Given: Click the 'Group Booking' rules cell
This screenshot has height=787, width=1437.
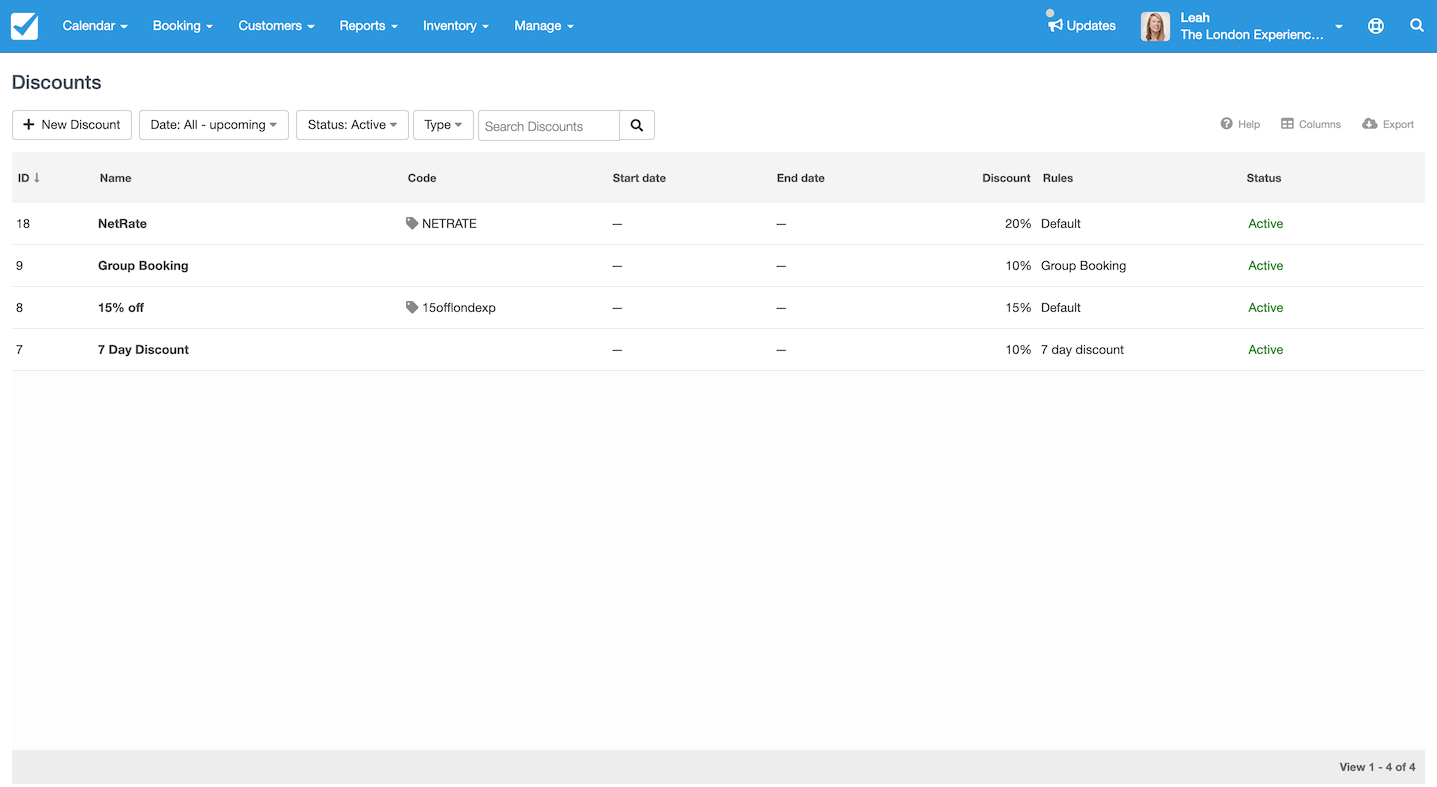Looking at the screenshot, I should pos(1083,266).
